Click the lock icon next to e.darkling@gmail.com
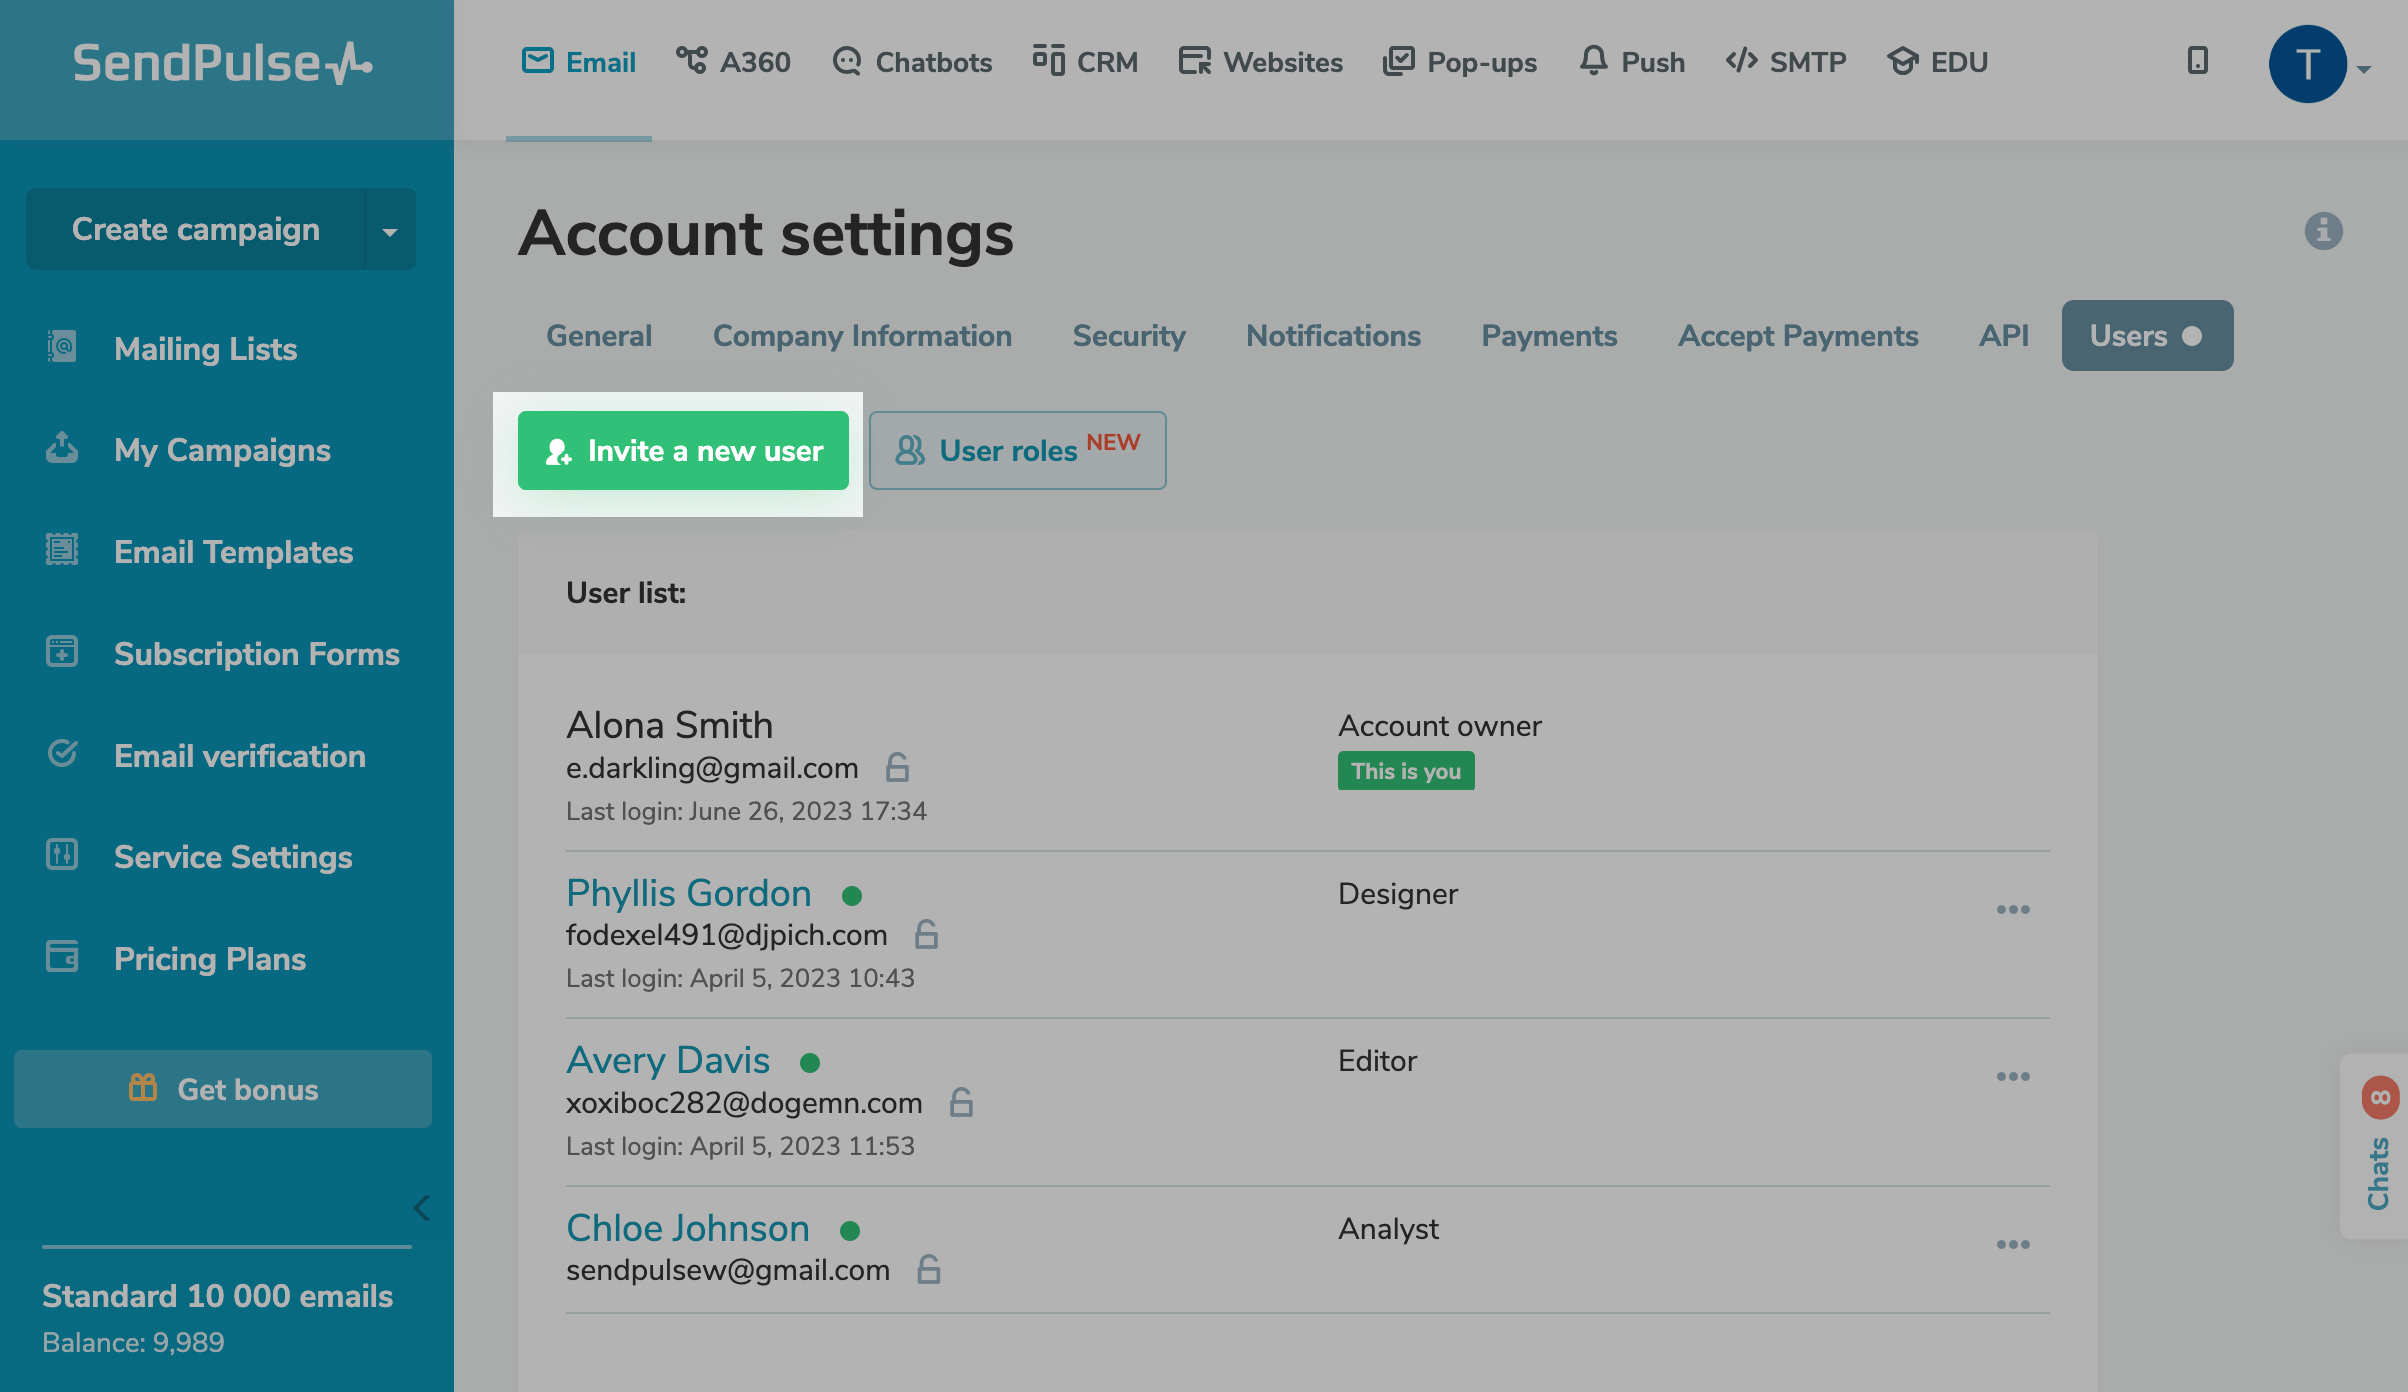 pyautogui.click(x=897, y=768)
